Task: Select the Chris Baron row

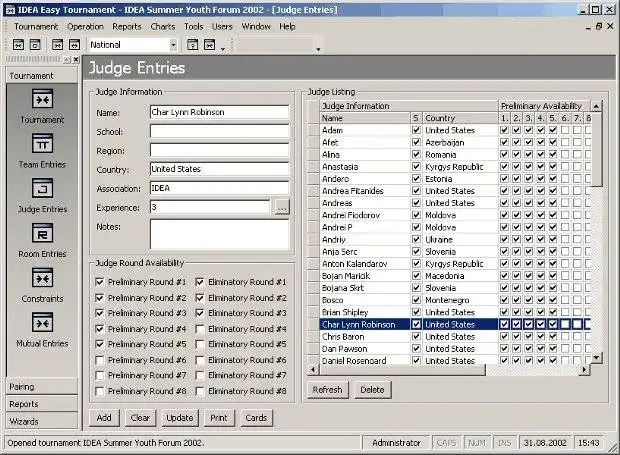Action: coord(455,337)
